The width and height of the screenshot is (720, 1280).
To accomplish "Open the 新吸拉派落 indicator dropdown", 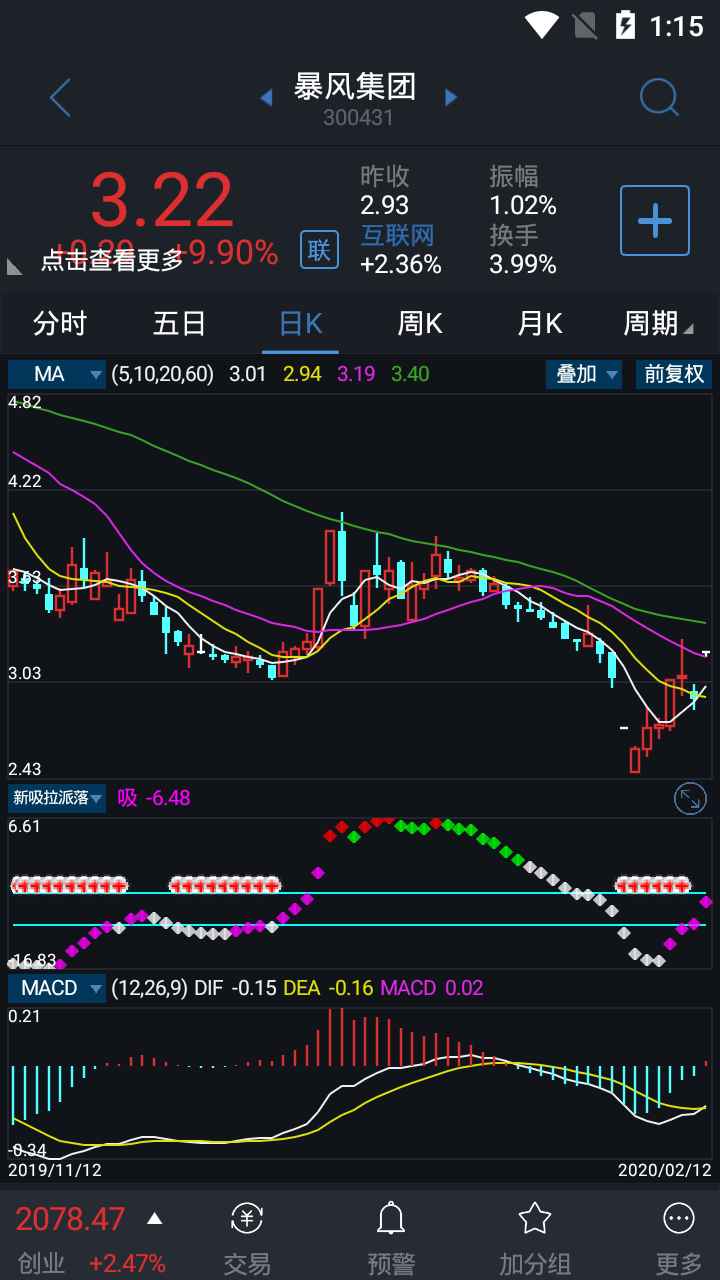I will (x=57, y=798).
